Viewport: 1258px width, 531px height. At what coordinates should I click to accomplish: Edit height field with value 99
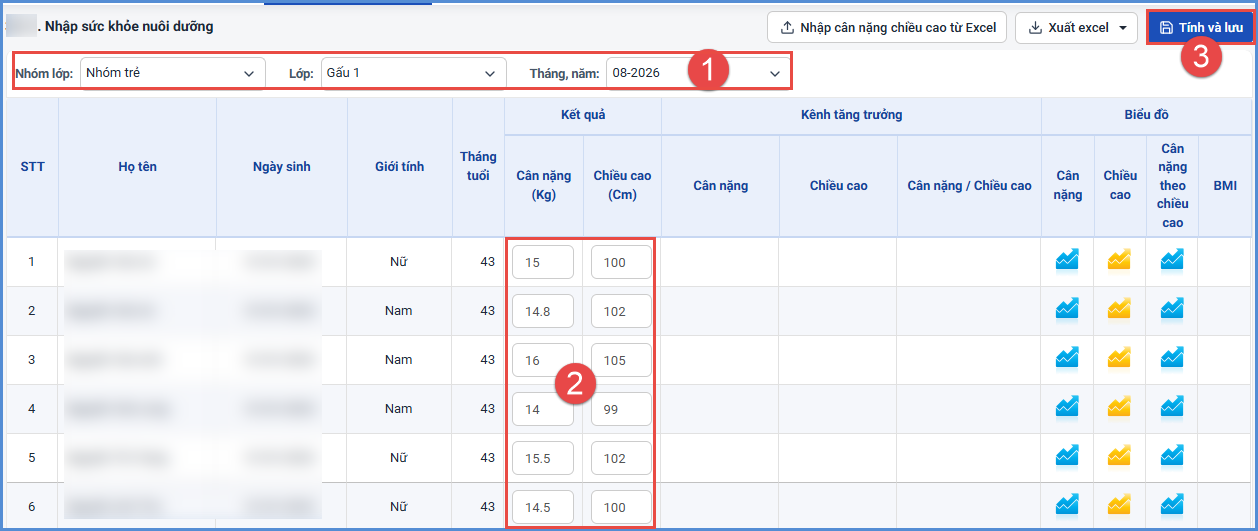(x=621, y=409)
